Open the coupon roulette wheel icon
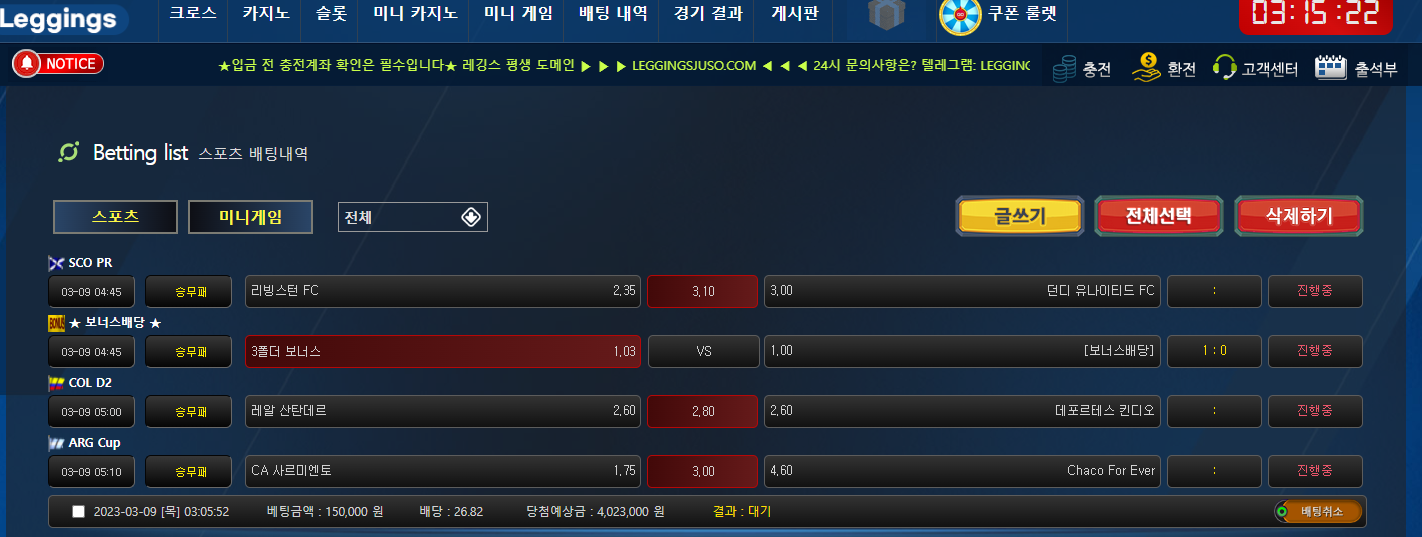Image resolution: width=1422 pixels, height=537 pixels. click(960, 15)
